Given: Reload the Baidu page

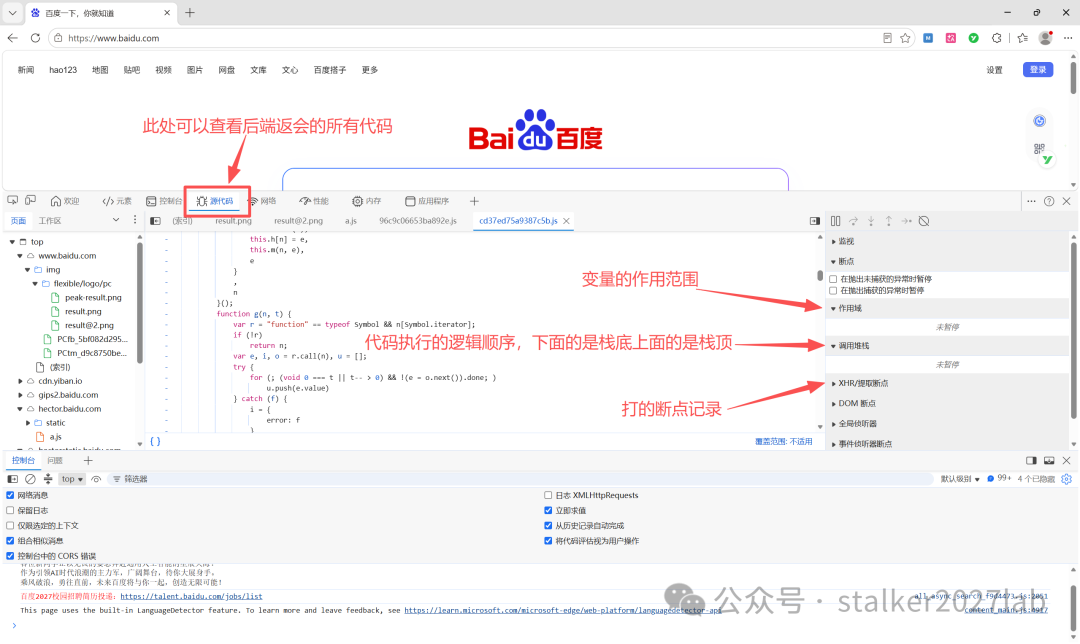Looking at the screenshot, I should point(35,38).
